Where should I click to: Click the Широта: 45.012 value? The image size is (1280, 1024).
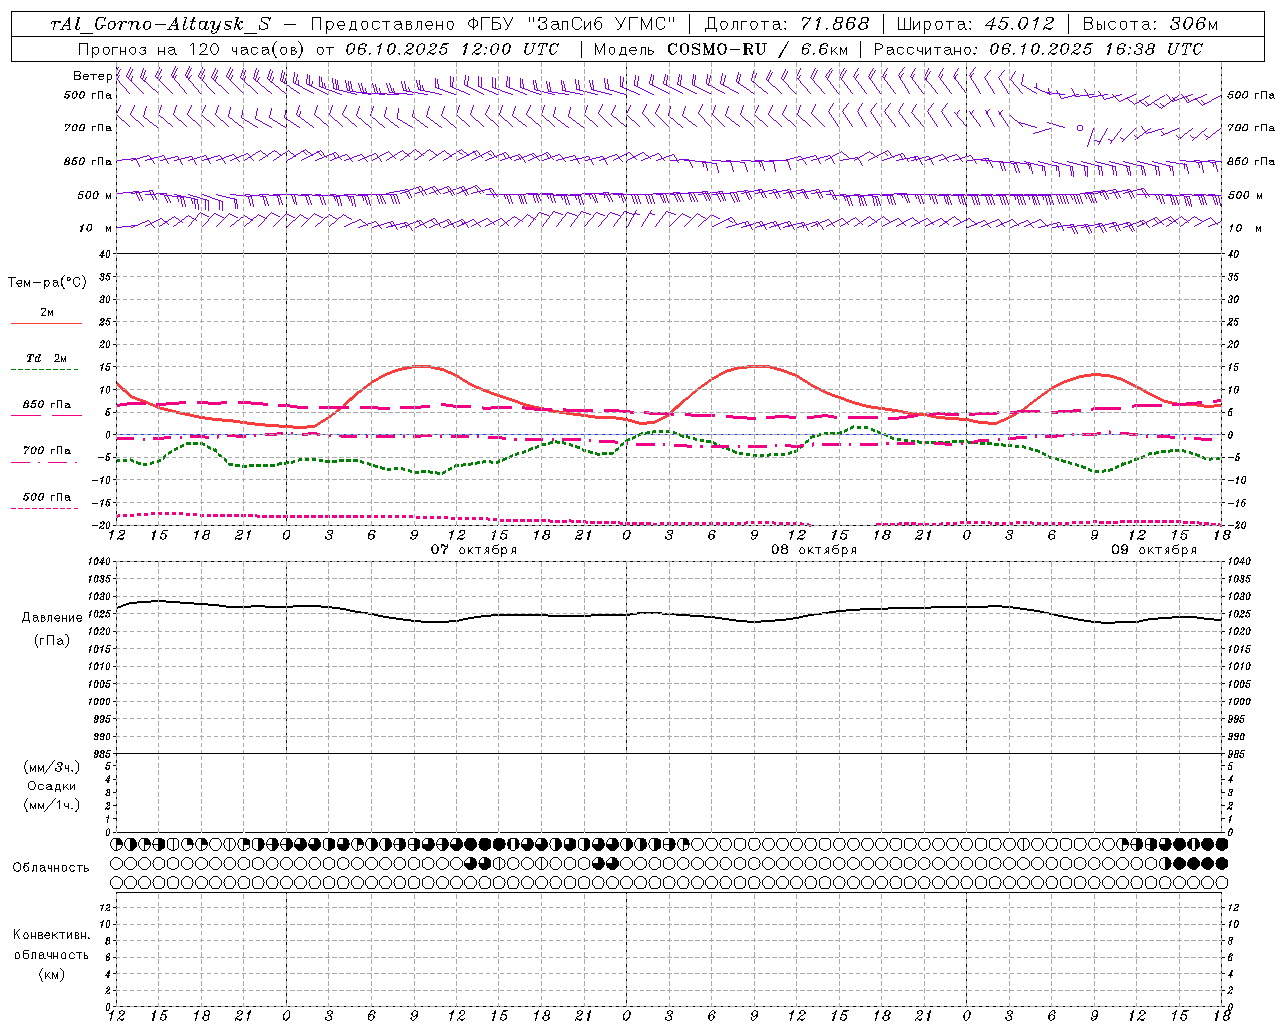(976, 25)
